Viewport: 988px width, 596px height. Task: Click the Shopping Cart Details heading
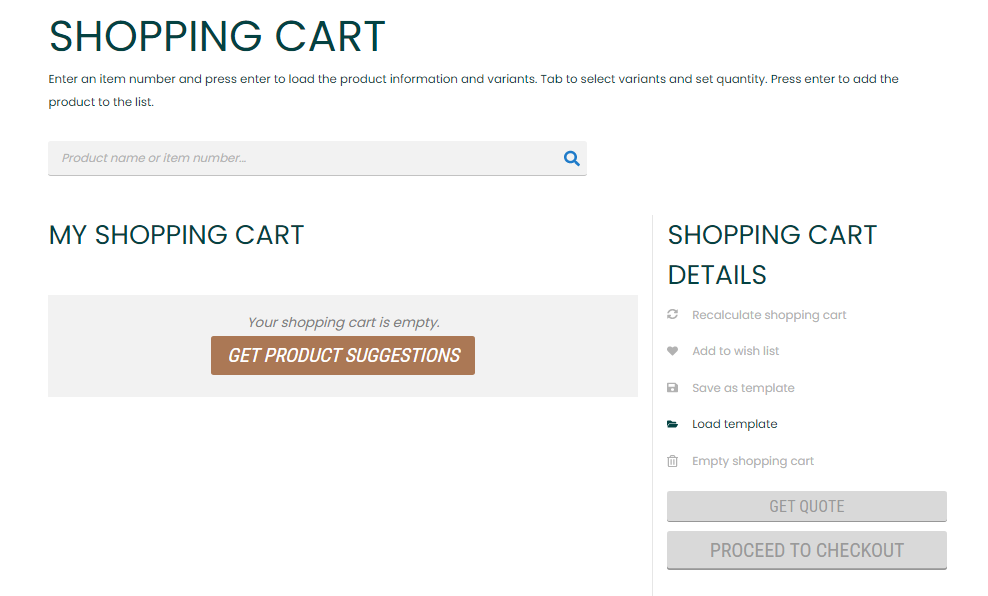coord(772,255)
